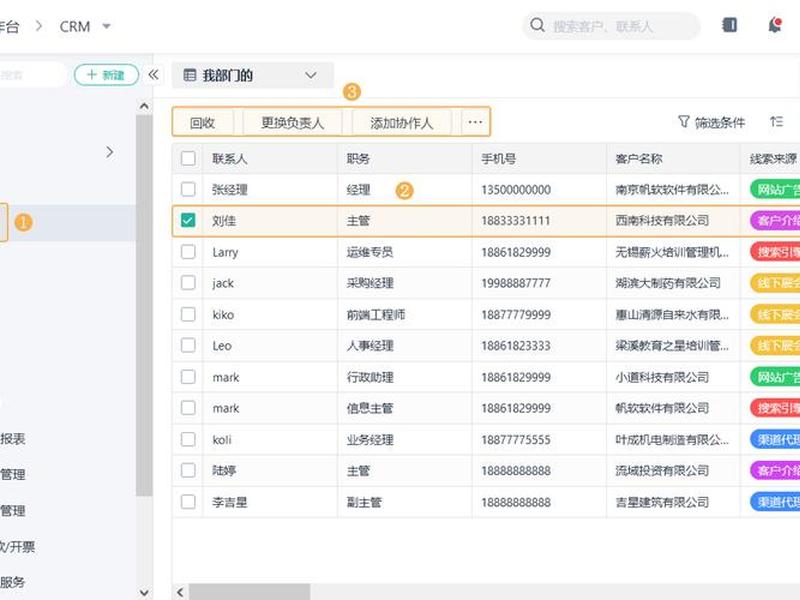Open the filter conditions funnel icon

click(x=684, y=122)
